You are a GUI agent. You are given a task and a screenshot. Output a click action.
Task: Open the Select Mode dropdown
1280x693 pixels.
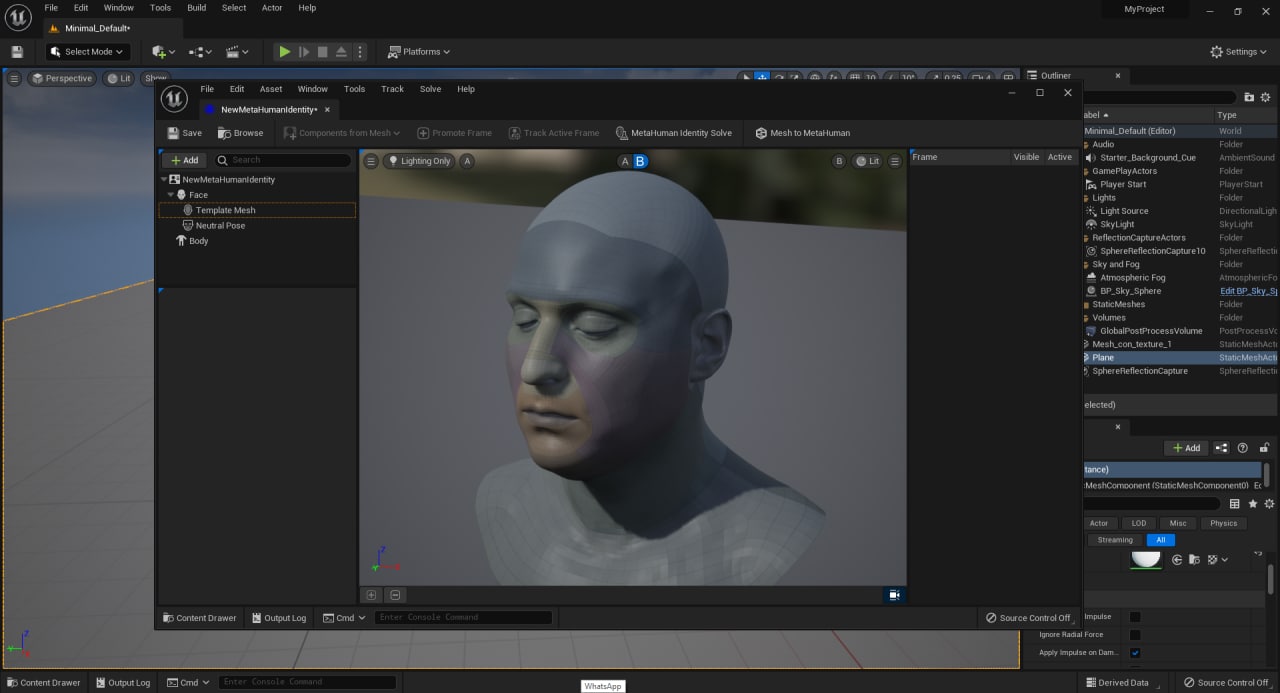[89, 51]
